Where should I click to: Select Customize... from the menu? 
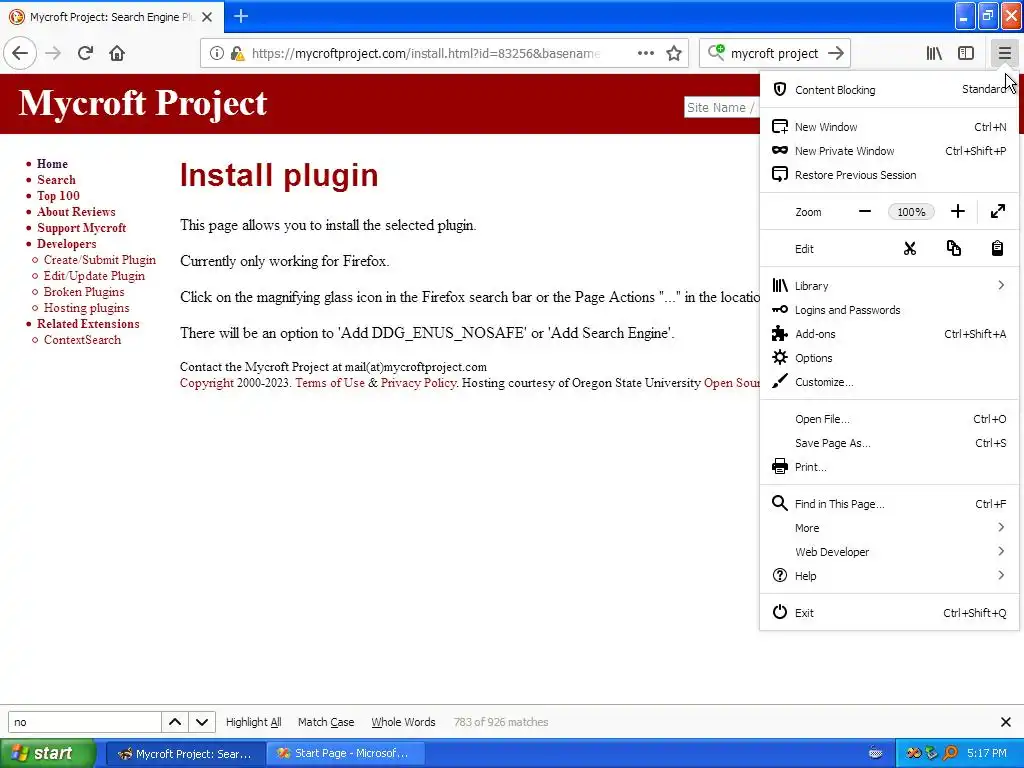pyautogui.click(x=889, y=382)
